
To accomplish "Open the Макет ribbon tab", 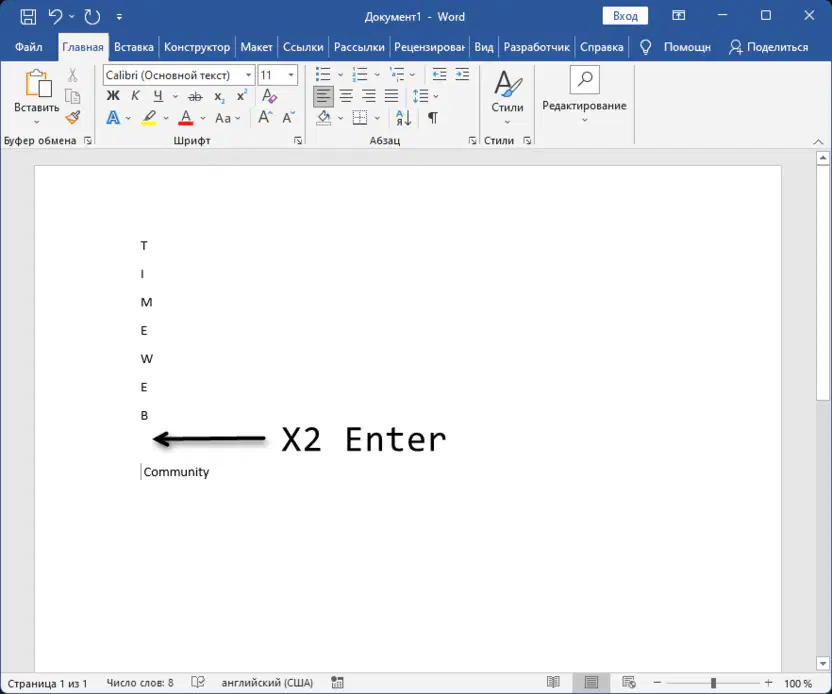I will coord(256,47).
